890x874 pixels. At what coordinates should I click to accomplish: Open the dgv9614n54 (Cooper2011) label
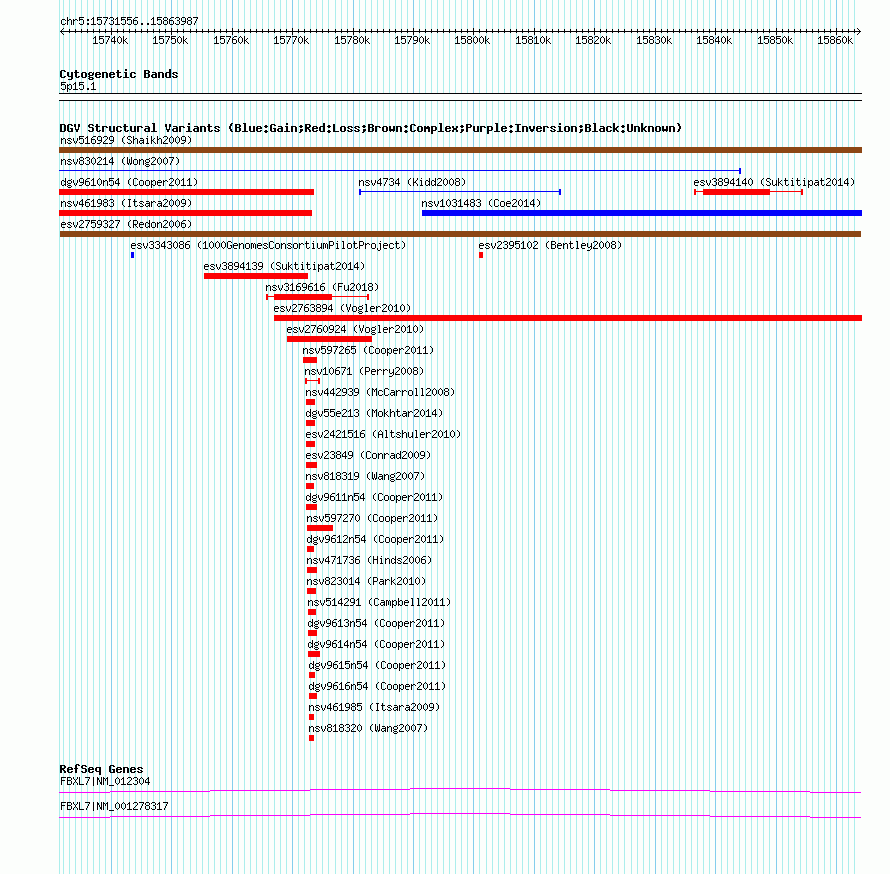(376, 644)
